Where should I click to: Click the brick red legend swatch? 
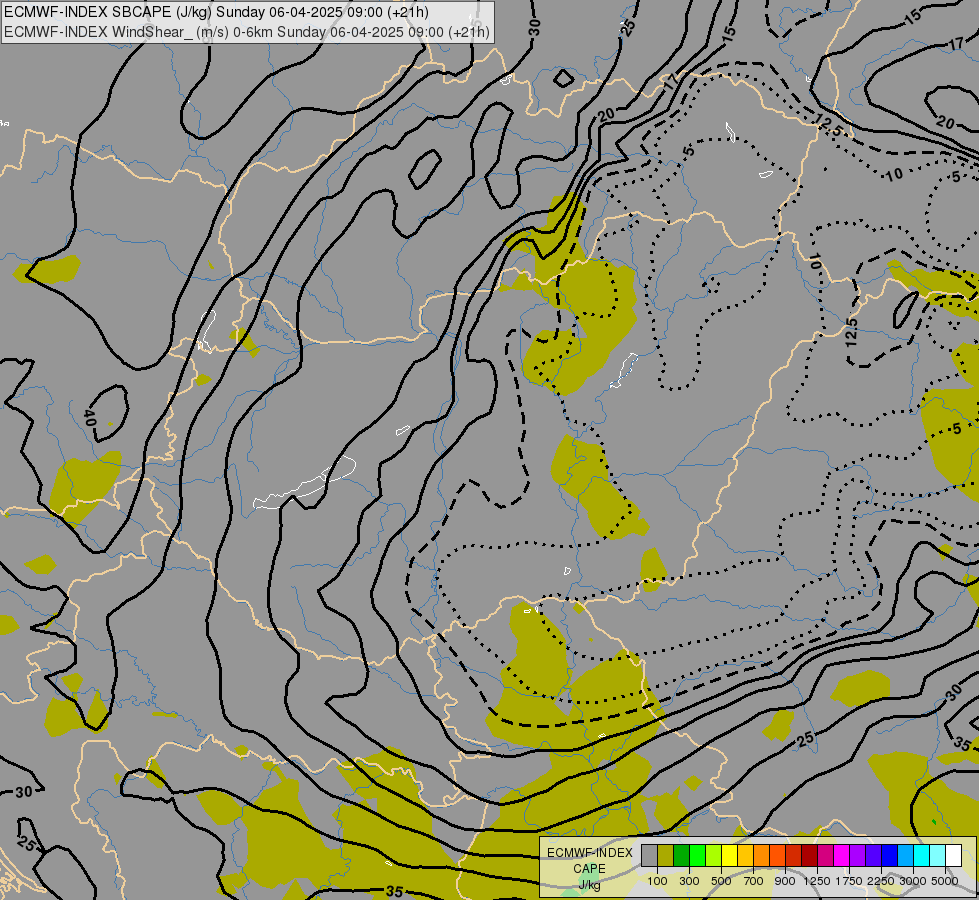[793, 855]
